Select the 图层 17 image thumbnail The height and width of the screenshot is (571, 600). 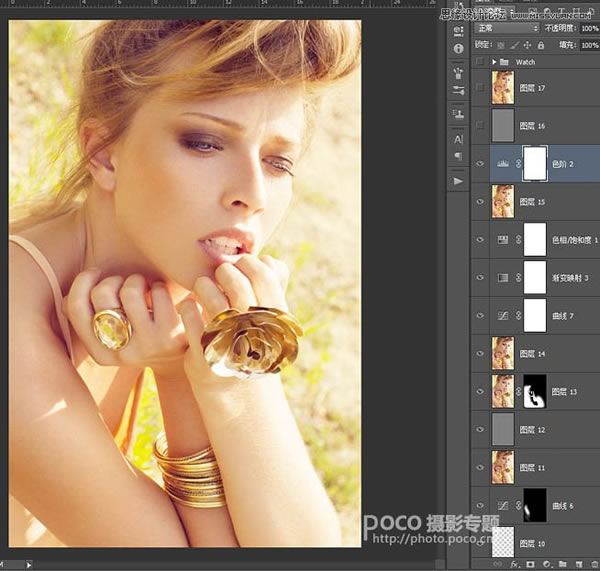(503, 88)
